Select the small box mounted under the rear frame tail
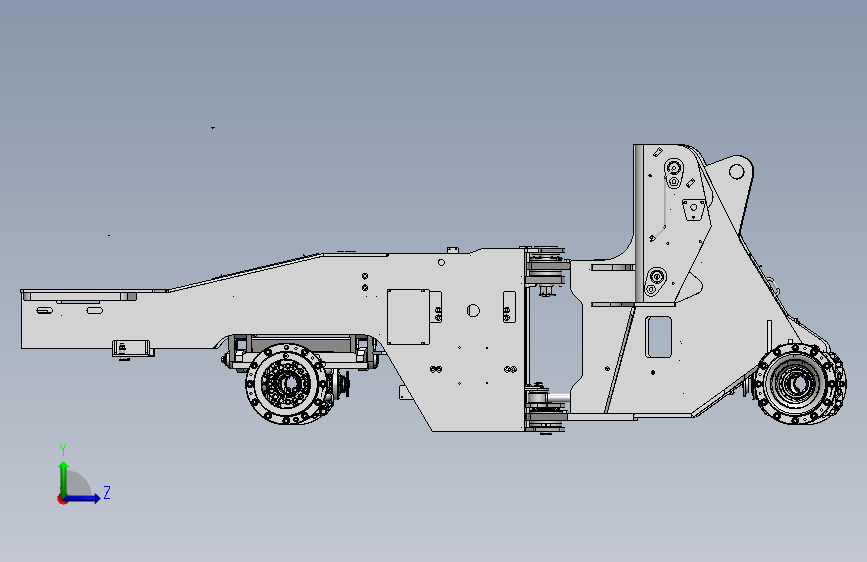The height and width of the screenshot is (562, 867). 132,349
